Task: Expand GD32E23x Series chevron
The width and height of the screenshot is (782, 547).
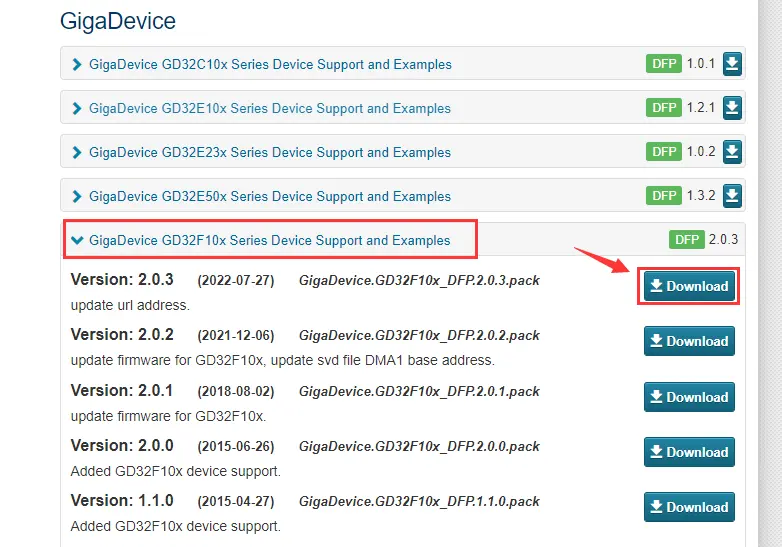Action: point(77,152)
